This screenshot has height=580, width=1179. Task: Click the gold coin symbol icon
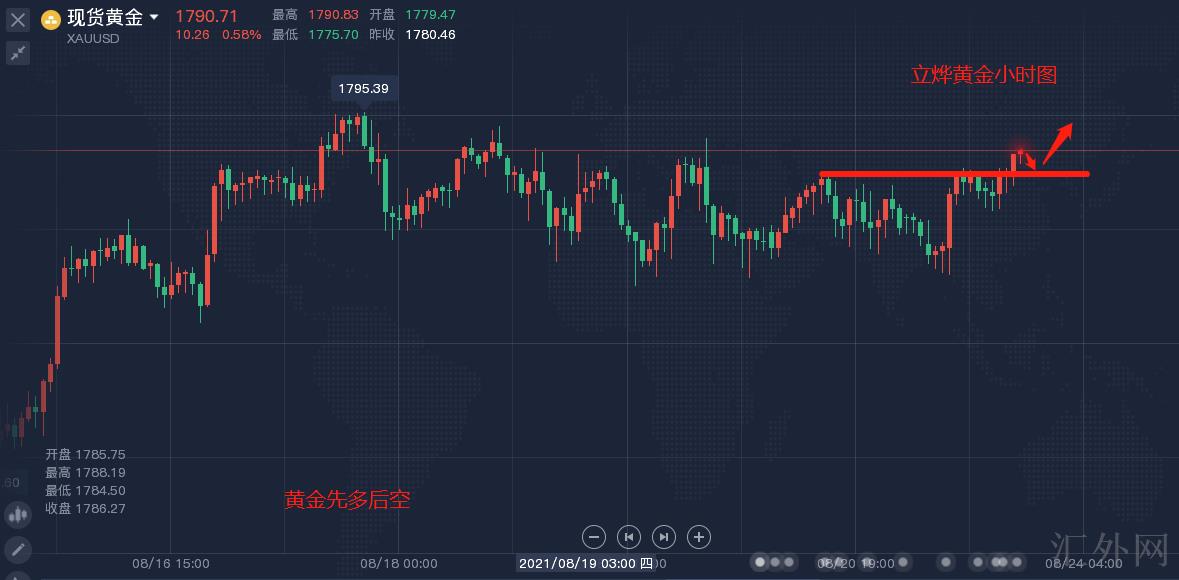point(50,18)
